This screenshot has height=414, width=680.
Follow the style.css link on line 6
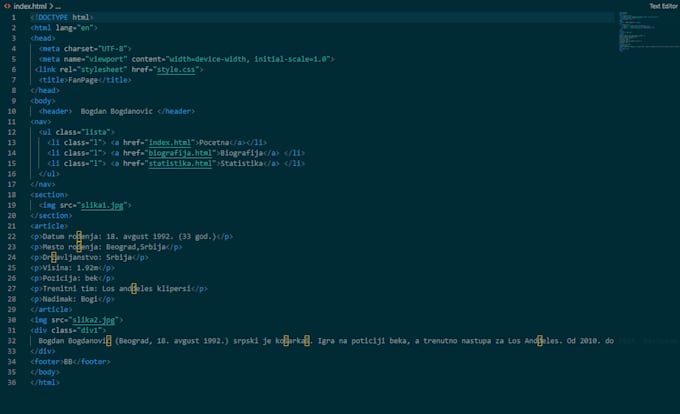[176, 69]
